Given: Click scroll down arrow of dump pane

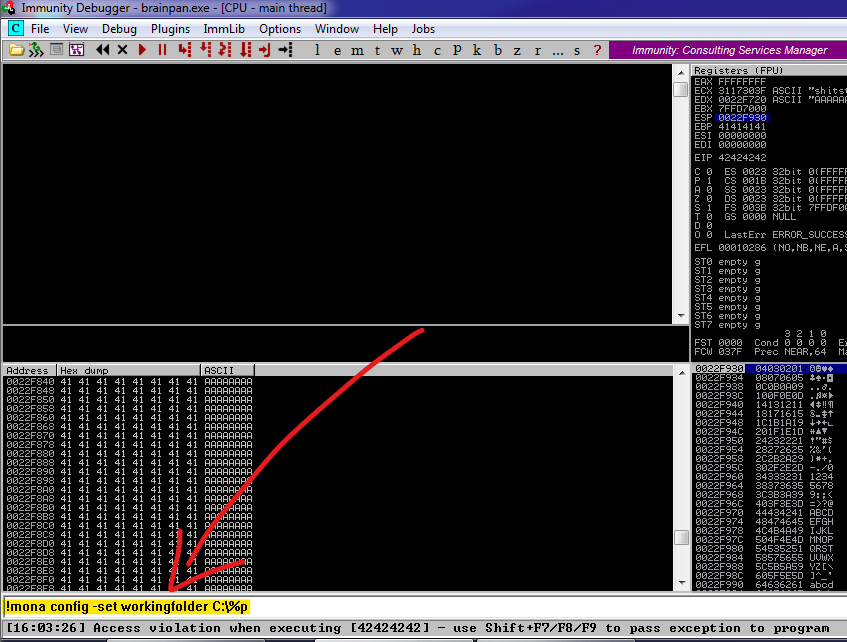Looking at the screenshot, I should pos(681,583).
